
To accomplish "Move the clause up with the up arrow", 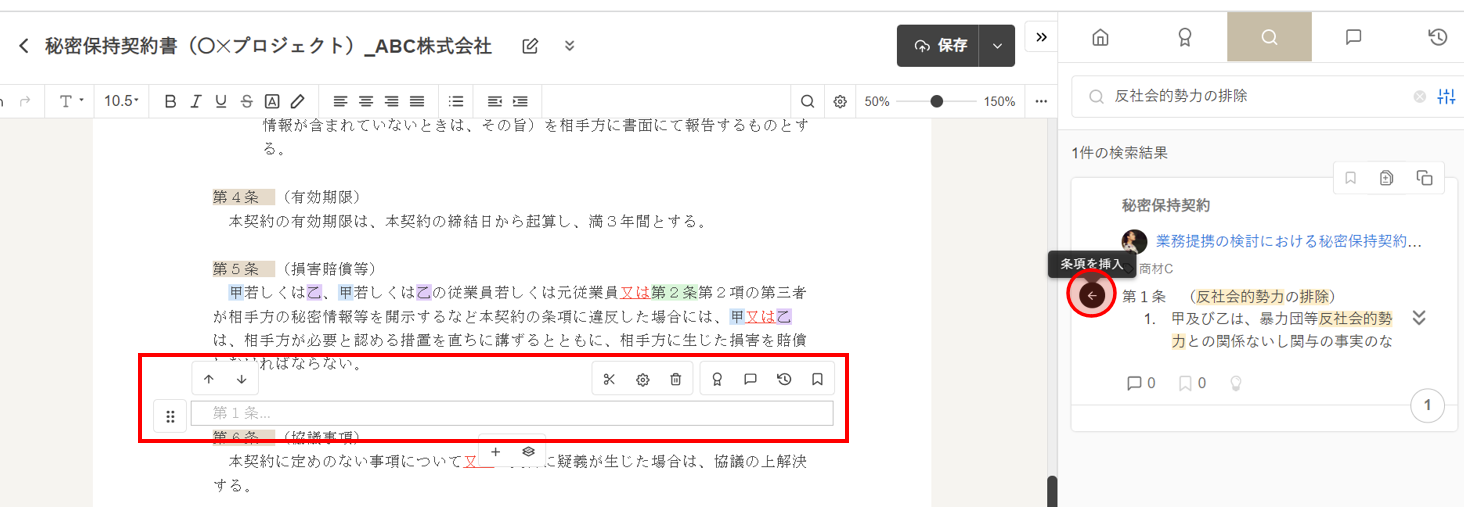I will [x=209, y=379].
